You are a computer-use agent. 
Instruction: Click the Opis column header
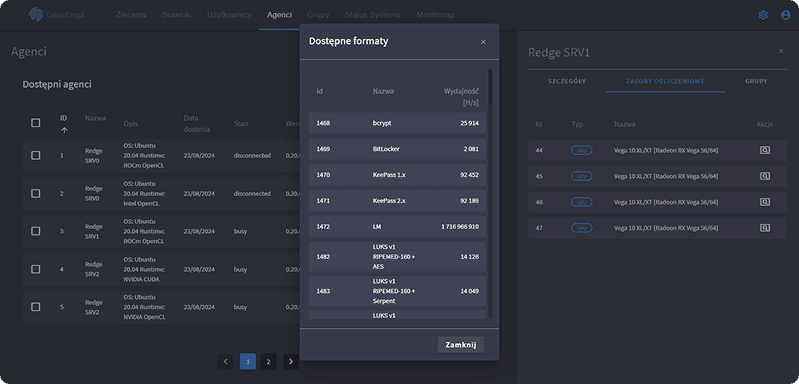point(130,124)
